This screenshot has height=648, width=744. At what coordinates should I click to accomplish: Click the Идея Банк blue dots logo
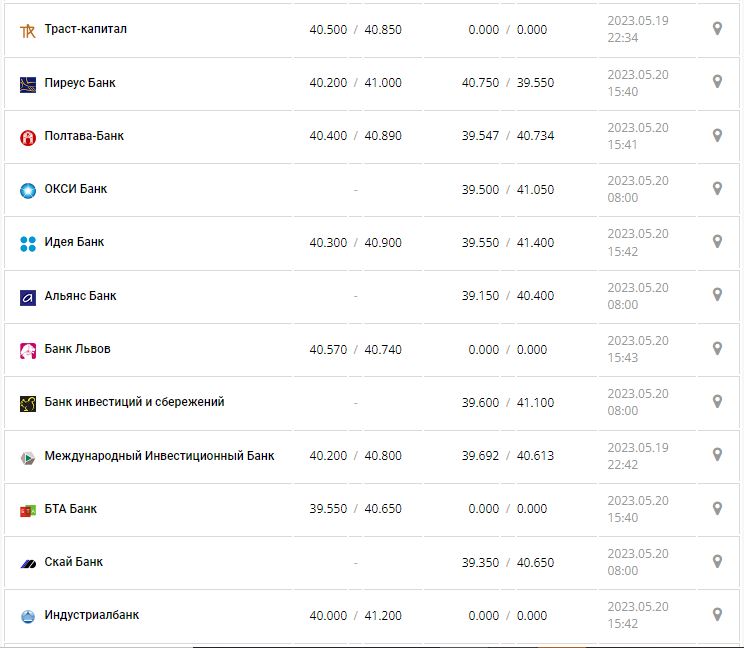pos(28,243)
